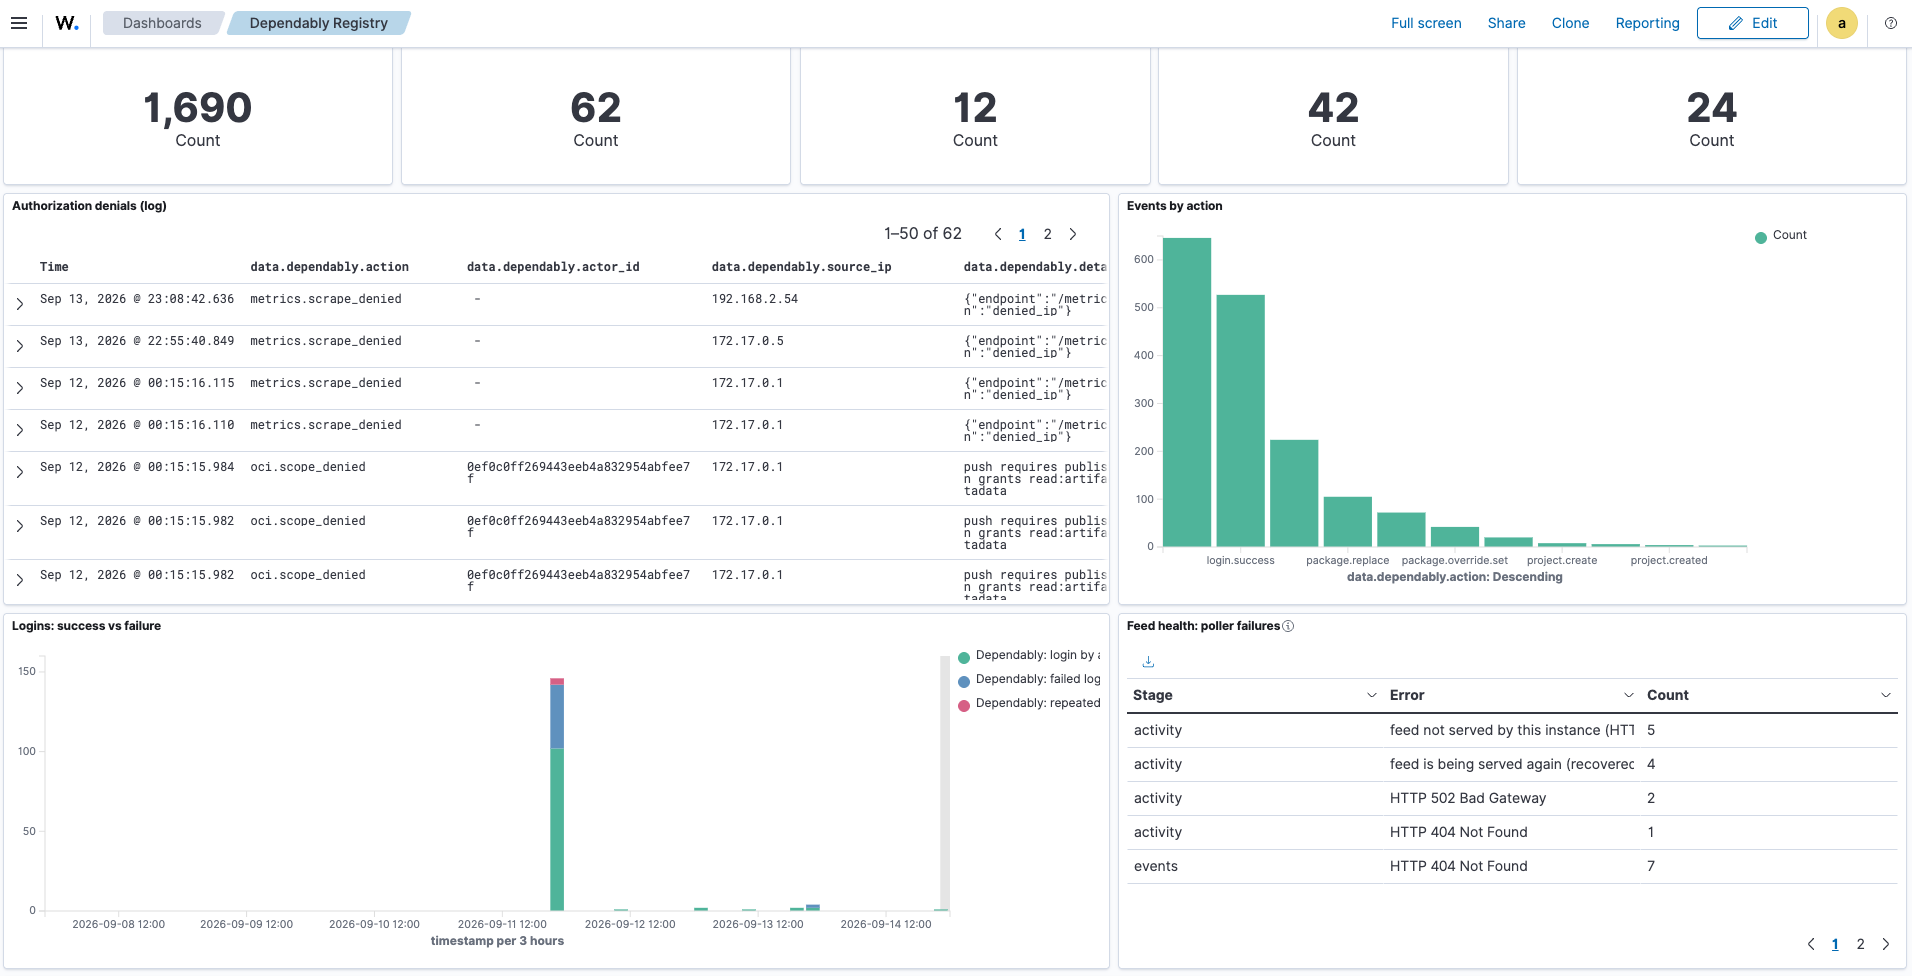
Task: Go to previous page in authorization denials
Action: pyautogui.click(x=997, y=234)
